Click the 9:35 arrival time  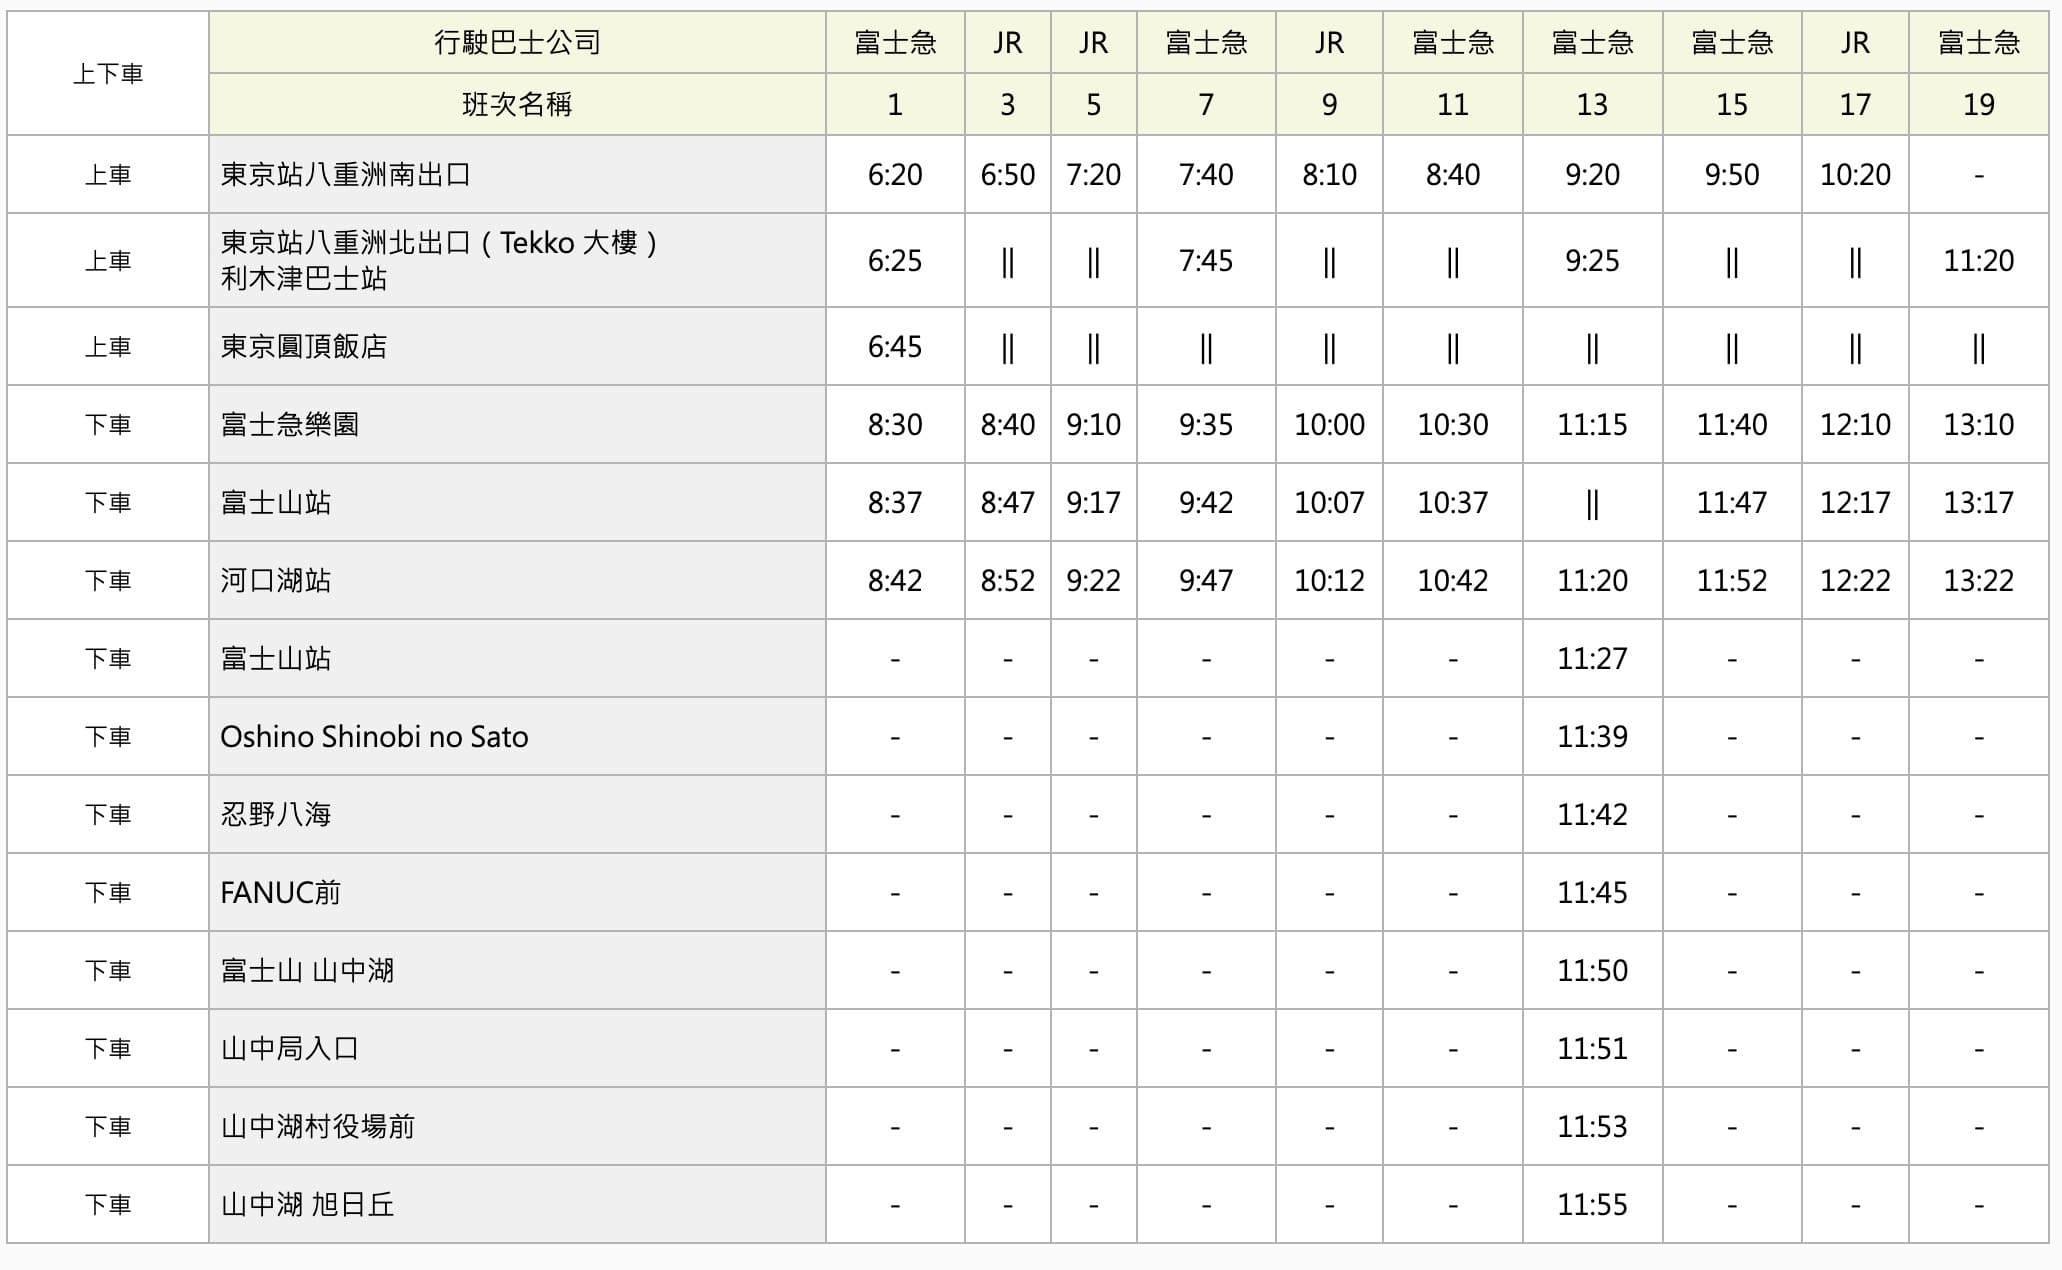[1206, 425]
